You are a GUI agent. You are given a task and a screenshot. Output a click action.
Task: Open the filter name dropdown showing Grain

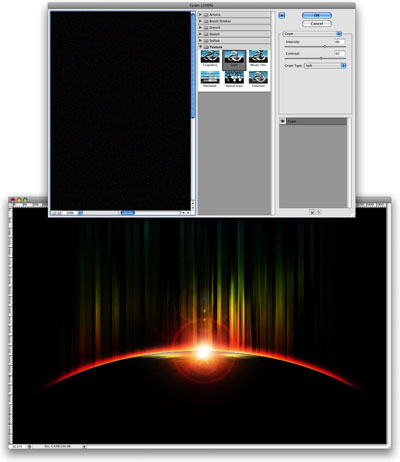(312, 34)
